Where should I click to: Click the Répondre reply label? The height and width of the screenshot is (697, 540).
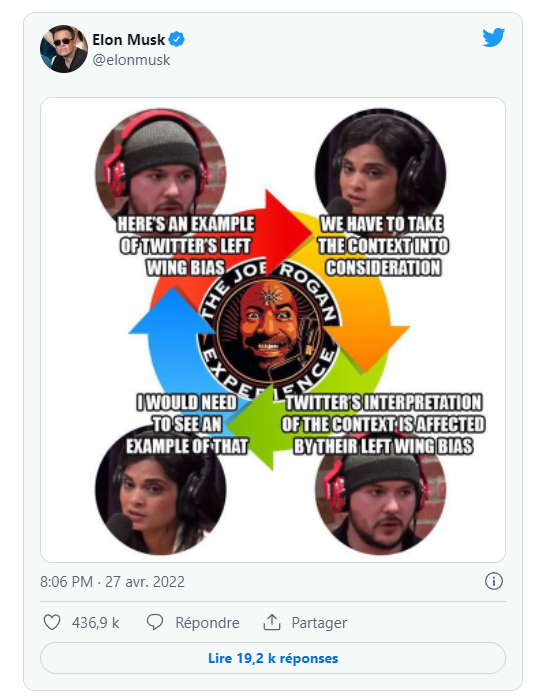(x=207, y=622)
